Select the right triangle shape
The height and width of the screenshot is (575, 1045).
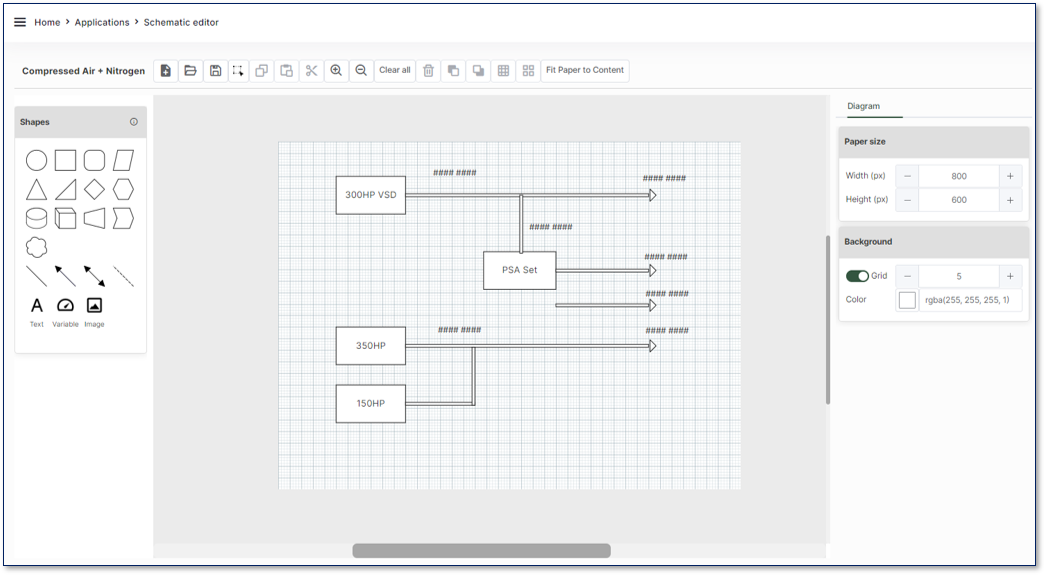65,190
